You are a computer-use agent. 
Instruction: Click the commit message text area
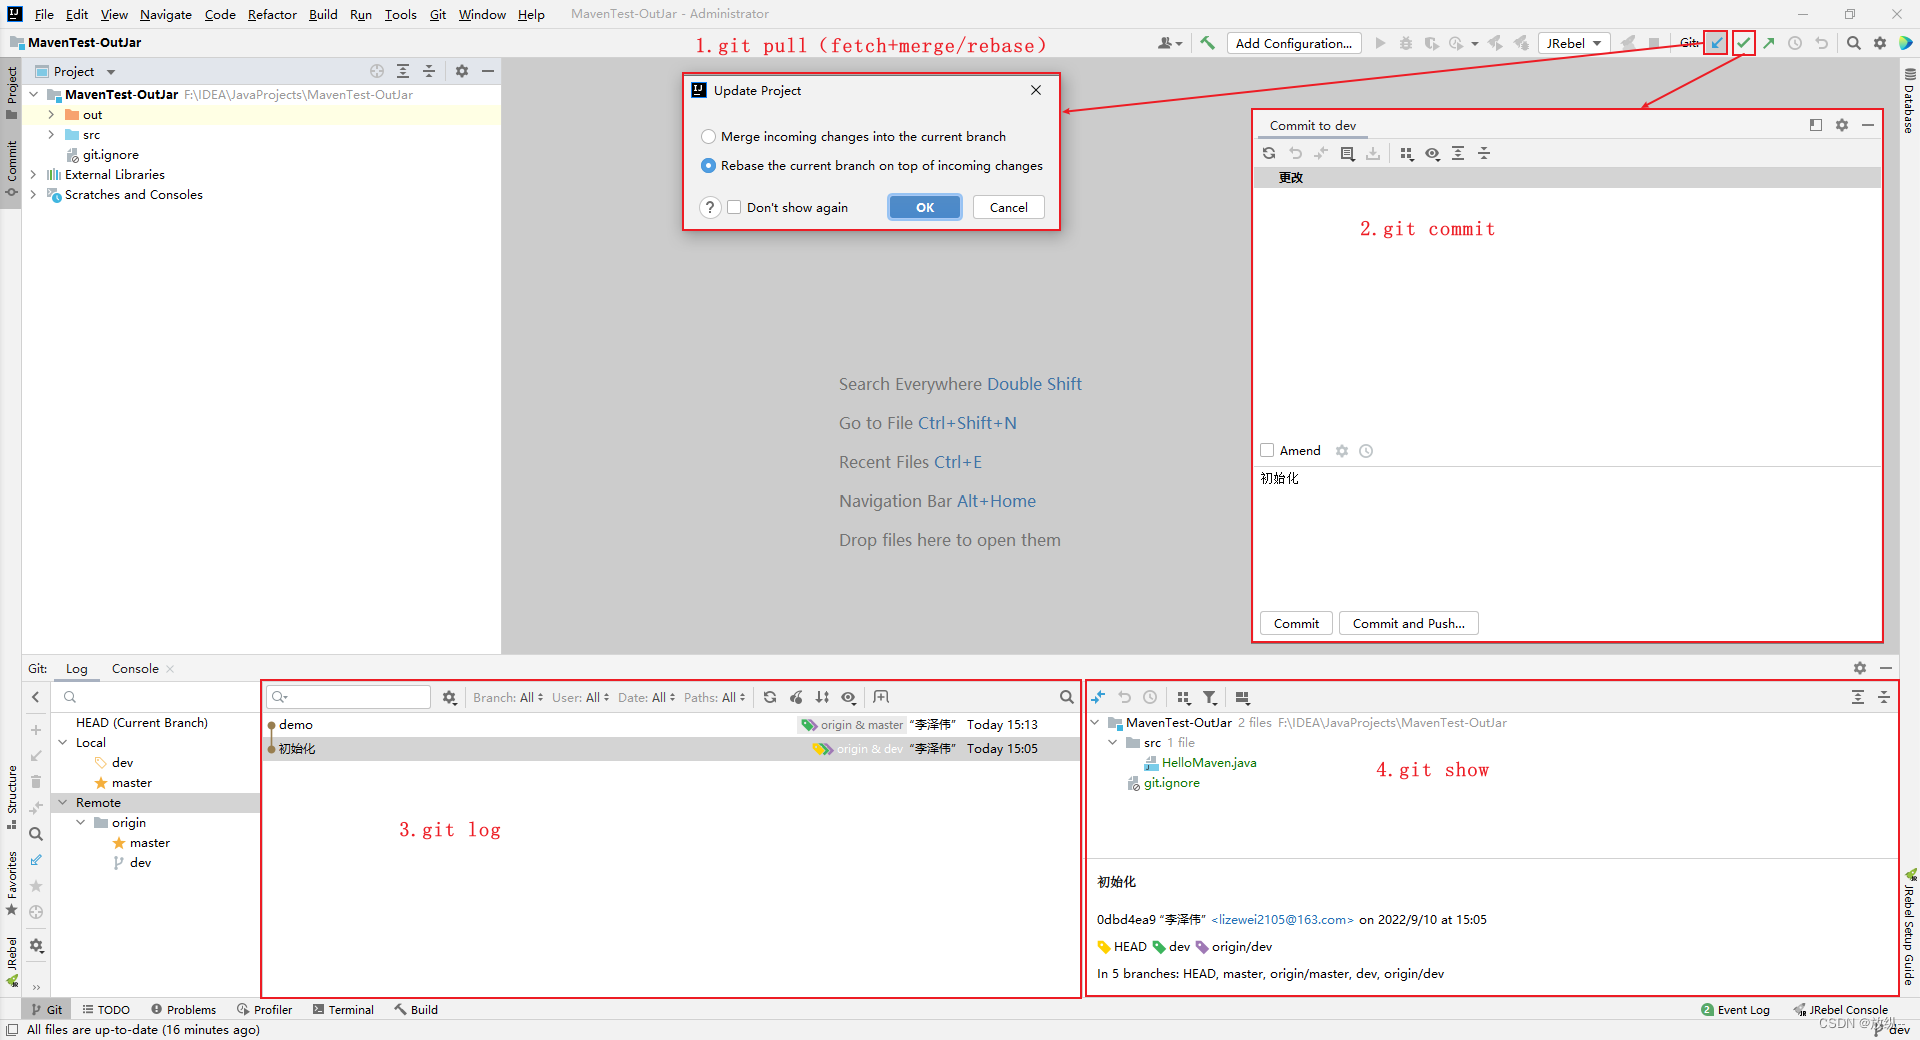(x=1567, y=535)
